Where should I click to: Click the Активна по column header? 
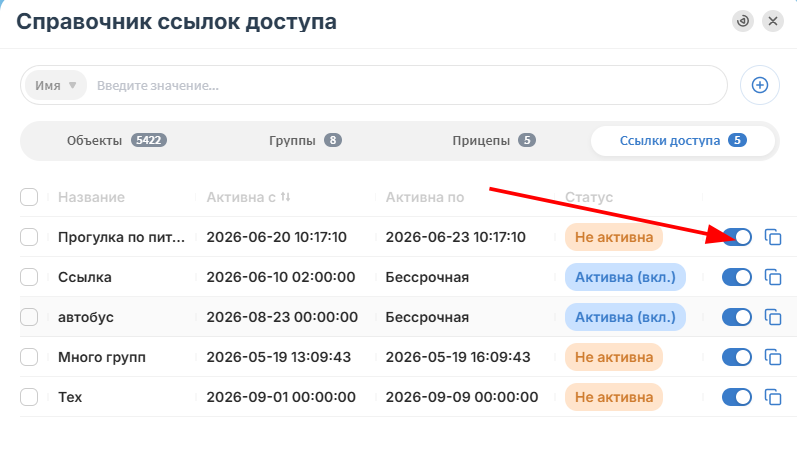point(425,197)
